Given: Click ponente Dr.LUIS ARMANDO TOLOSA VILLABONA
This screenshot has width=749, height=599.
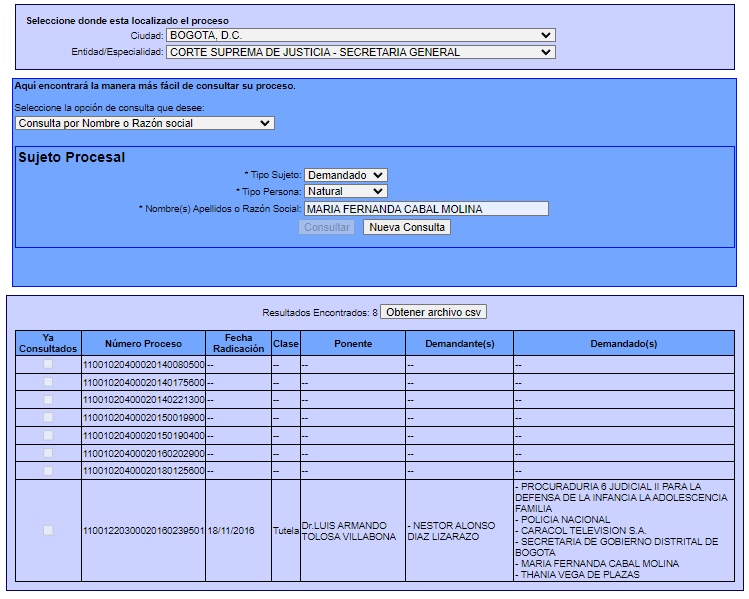Looking at the screenshot, I should (x=349, y=531).
